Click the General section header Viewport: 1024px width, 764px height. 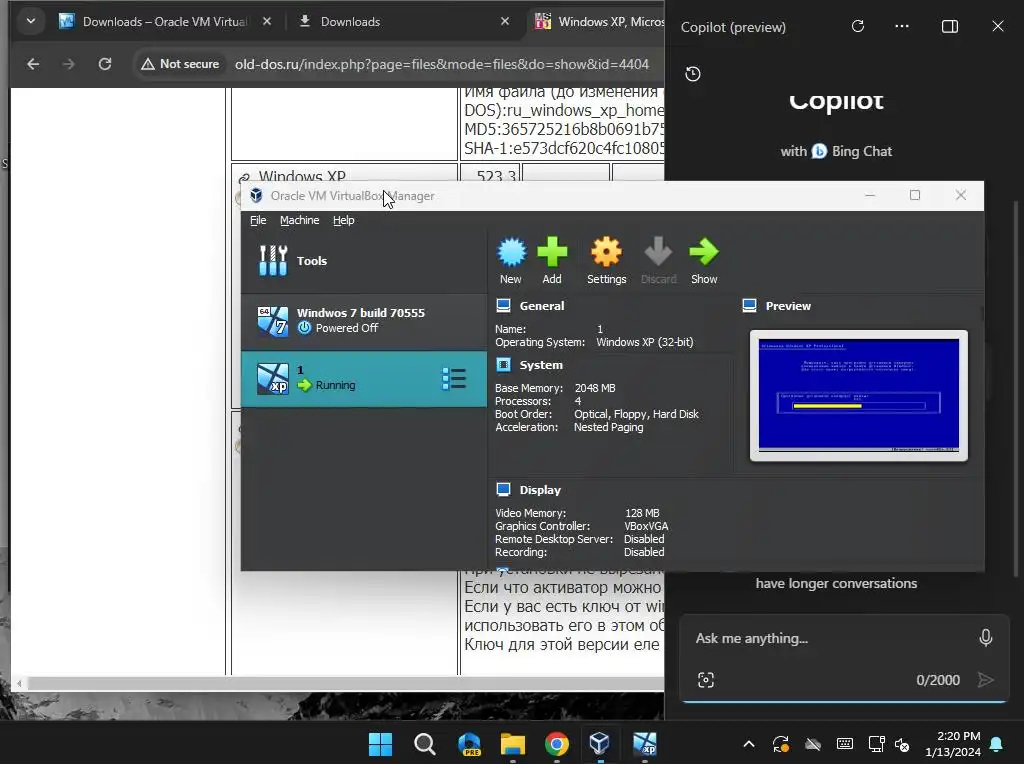(541, 306)
